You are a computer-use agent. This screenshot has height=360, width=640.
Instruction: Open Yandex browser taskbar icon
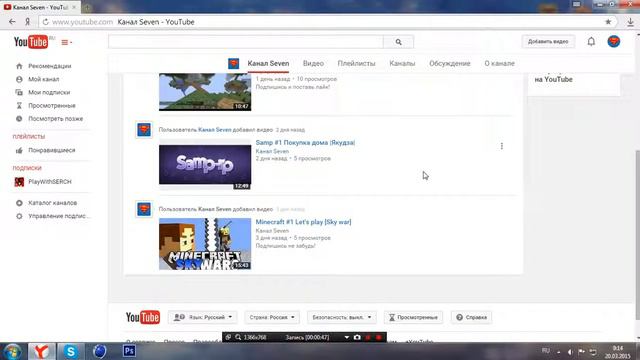tap(41, 351)
